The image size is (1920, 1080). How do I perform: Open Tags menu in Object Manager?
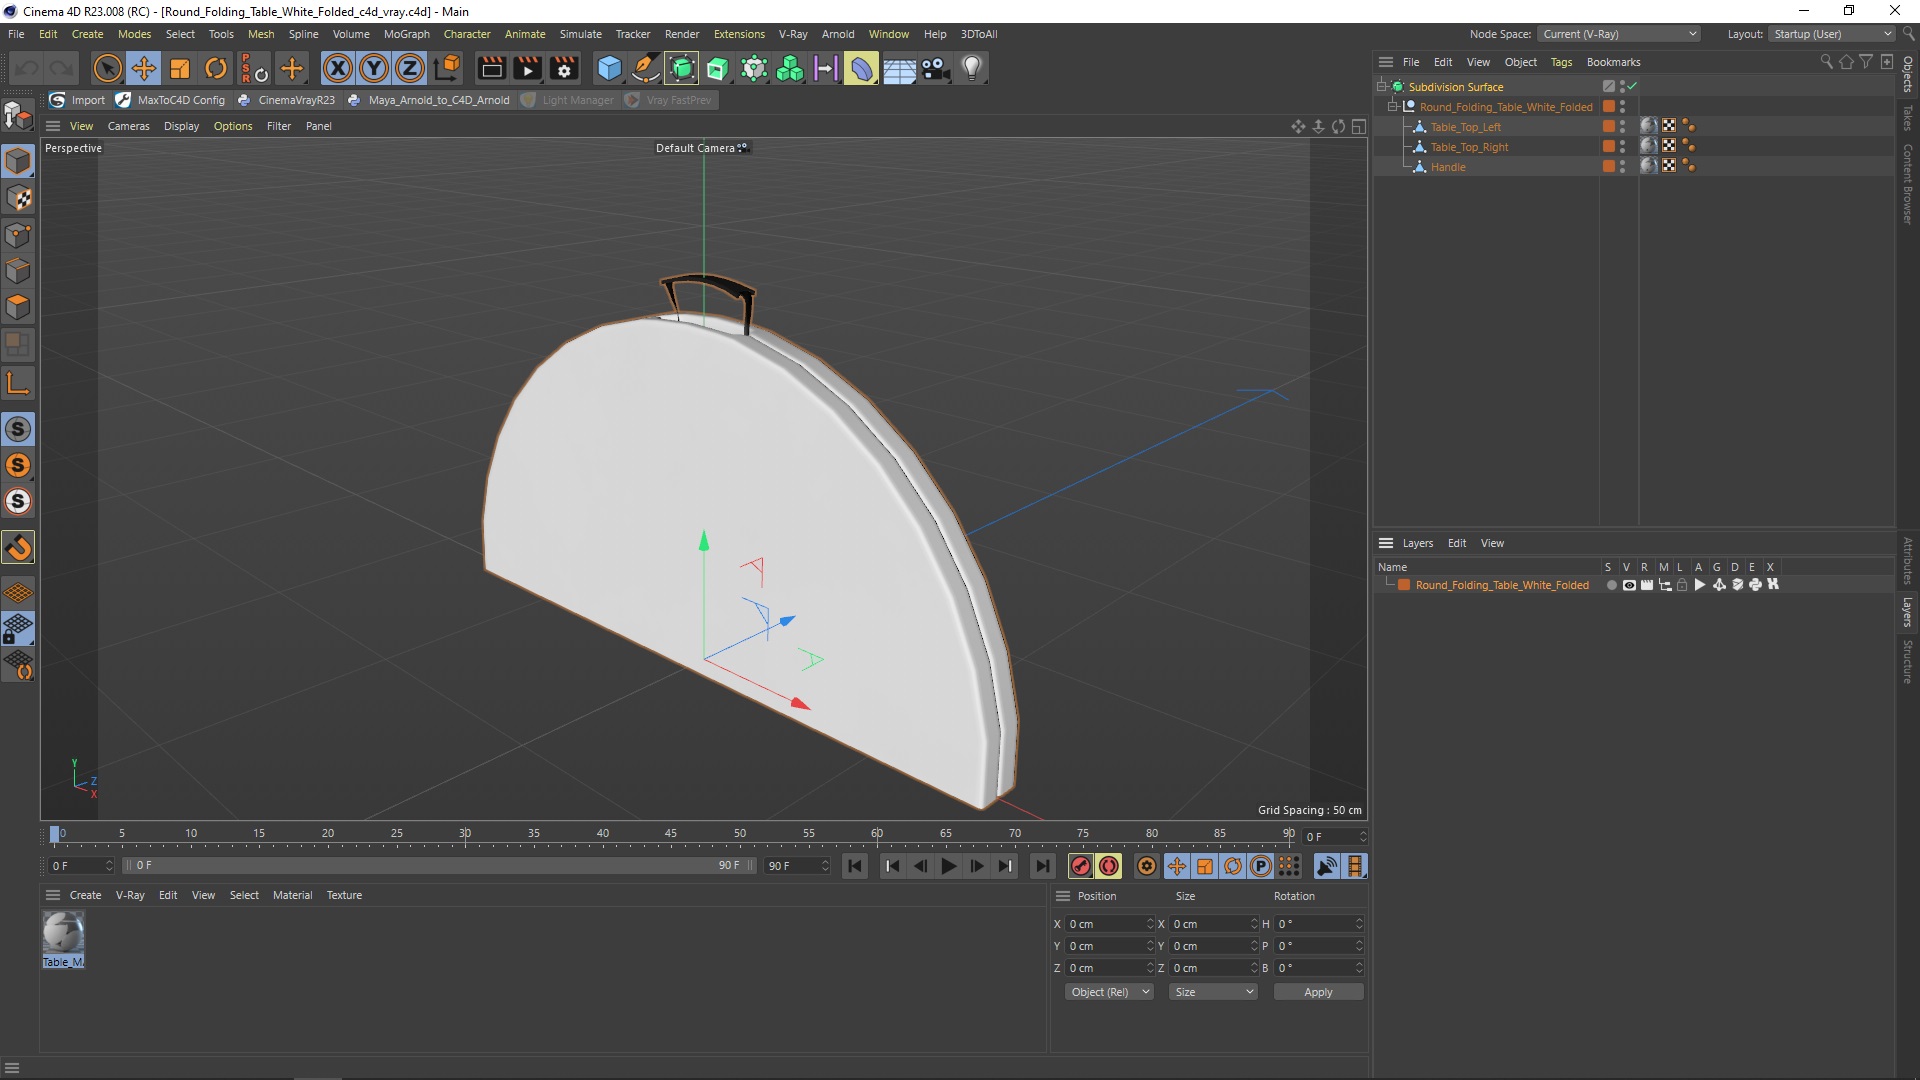click(x=1561, y=62)
